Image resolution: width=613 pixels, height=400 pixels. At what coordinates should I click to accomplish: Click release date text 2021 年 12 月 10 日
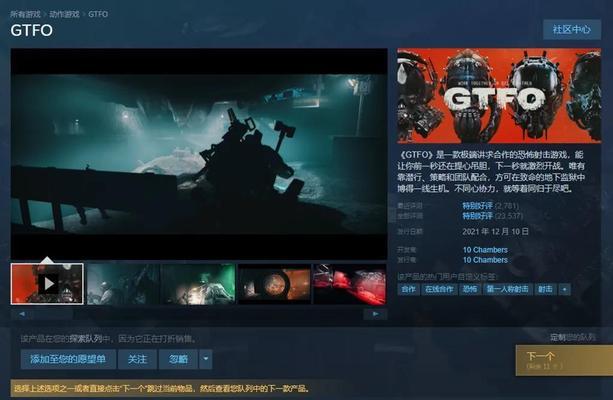coord(495,231)
